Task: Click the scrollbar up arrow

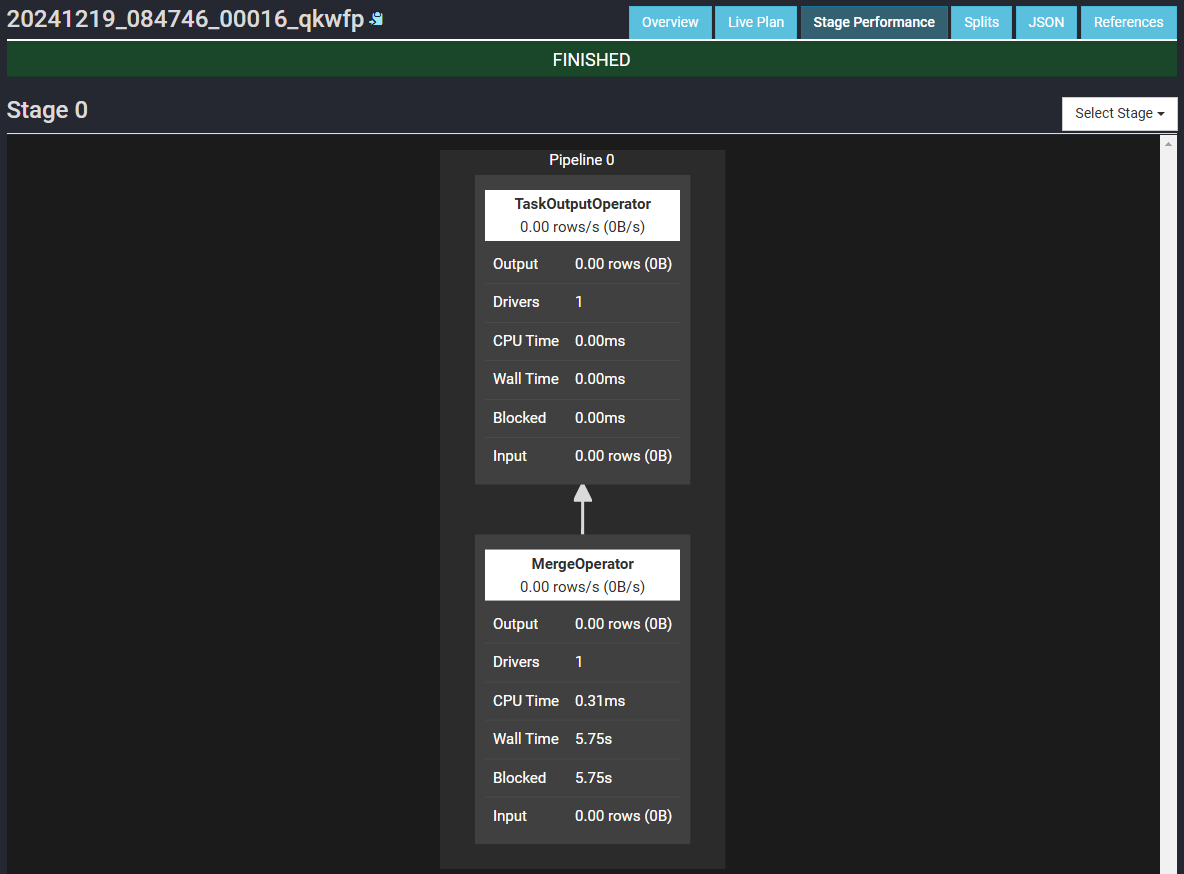Action: (1168, 144)
